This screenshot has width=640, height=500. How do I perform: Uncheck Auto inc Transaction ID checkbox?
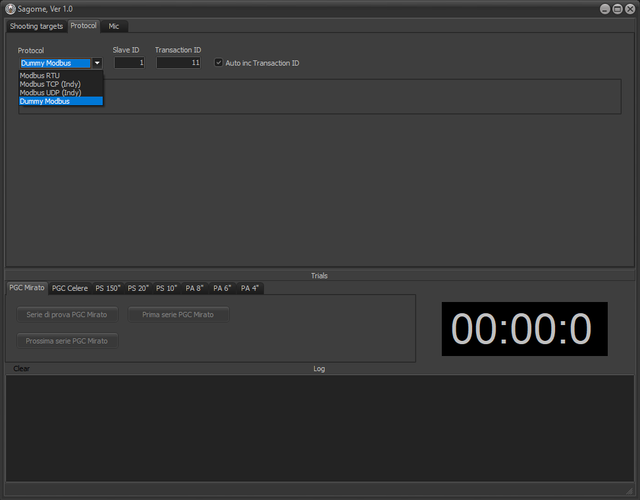tap(219, 62)
